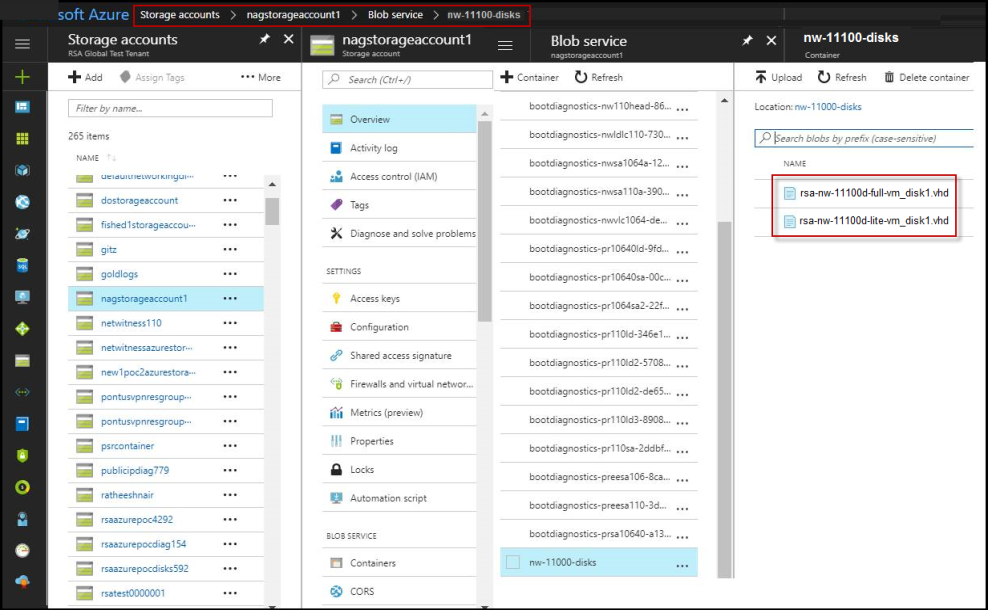Pin the Storage accounts blade
The width and height of the screenshot is (988, 610).
click(x=264, y=39)
